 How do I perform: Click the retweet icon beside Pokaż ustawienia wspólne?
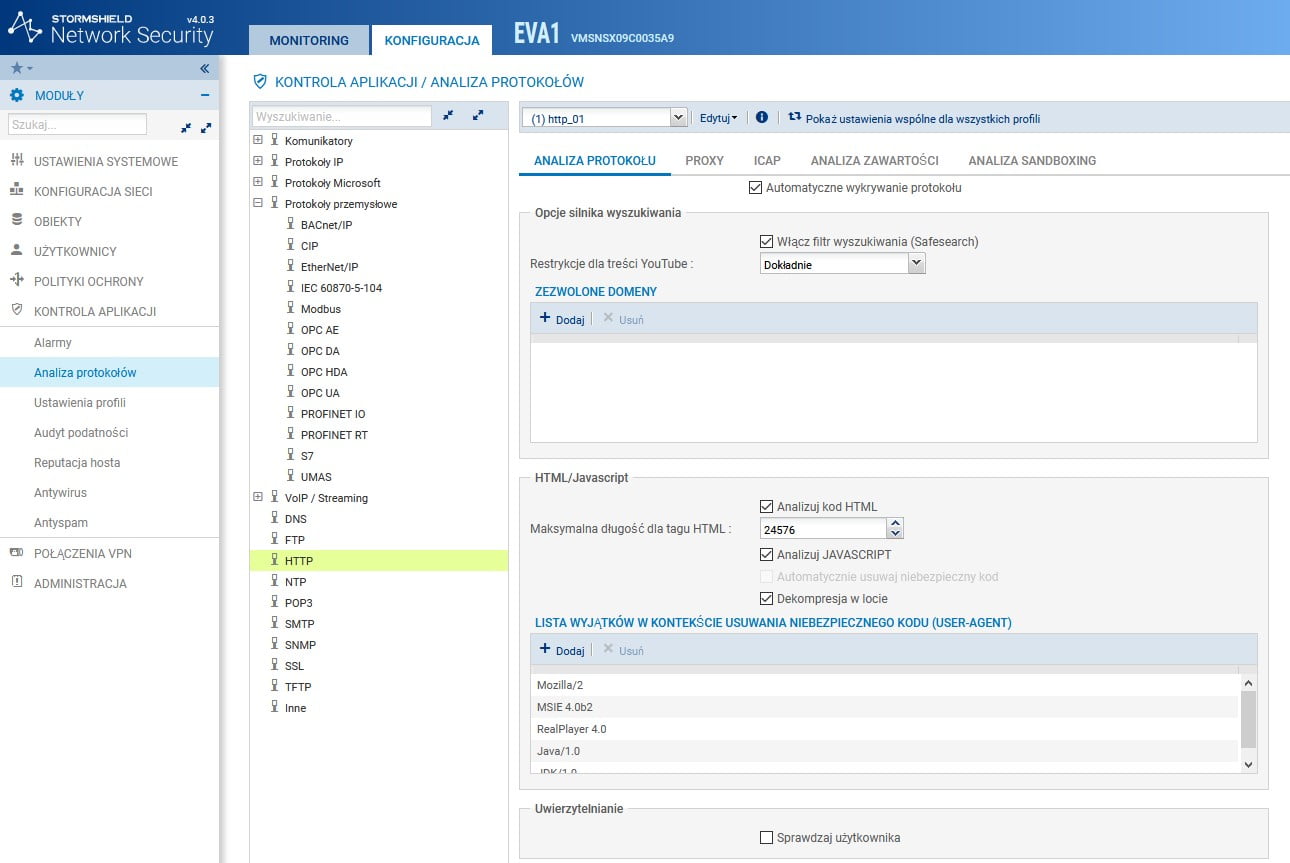(x=795, y=117)
